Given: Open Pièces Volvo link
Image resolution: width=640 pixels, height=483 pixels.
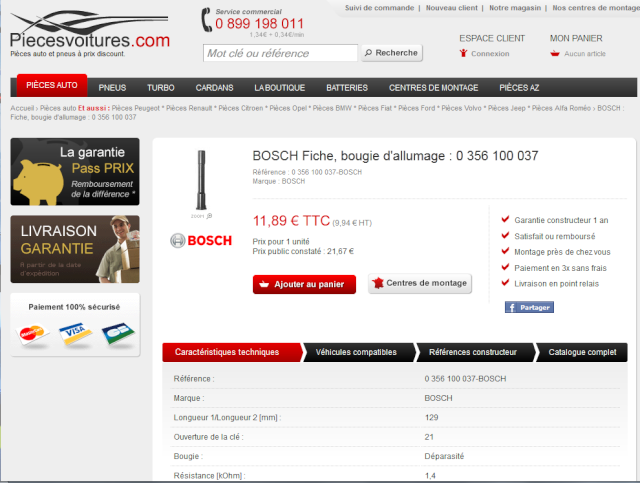Looking at the screenshot, I should click(461, 108).
